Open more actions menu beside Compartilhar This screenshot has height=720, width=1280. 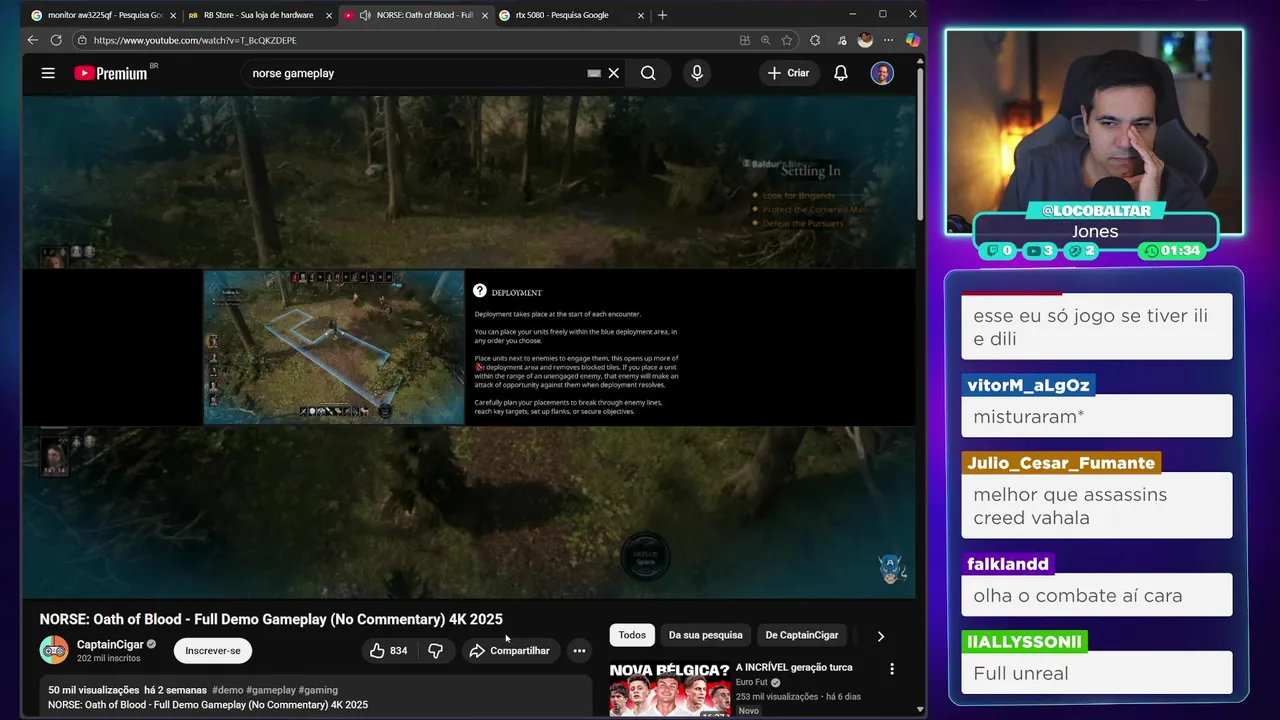[x=579, y=651]
